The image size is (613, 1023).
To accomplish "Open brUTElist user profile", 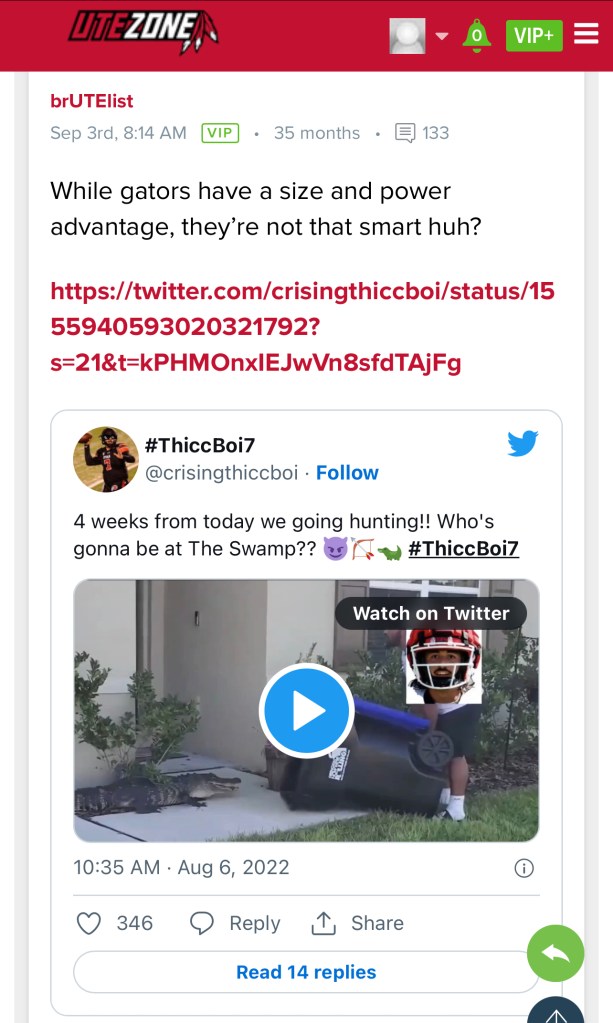I will pos(92,101).
